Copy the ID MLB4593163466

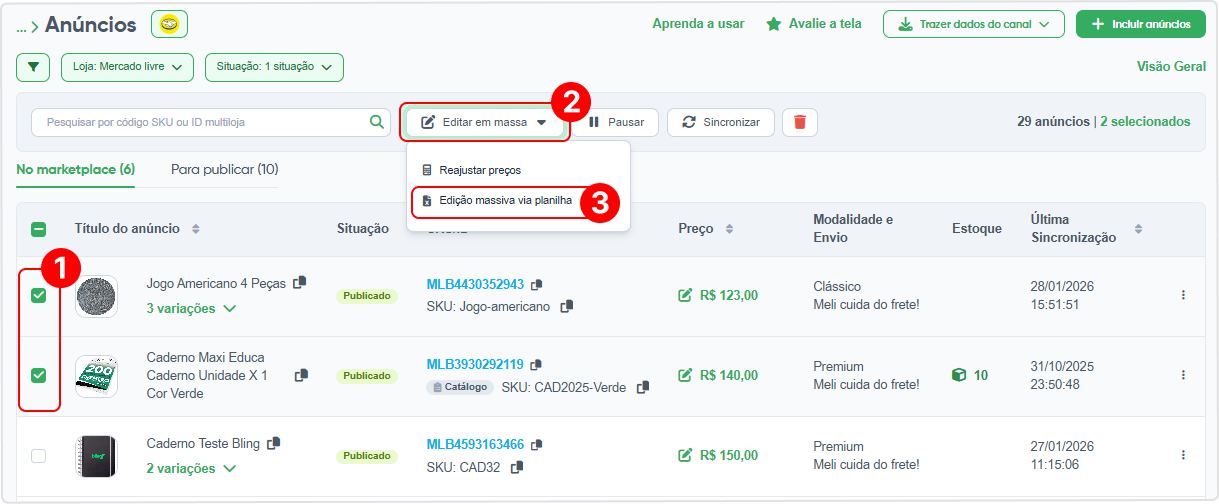(x=537, y=445)
